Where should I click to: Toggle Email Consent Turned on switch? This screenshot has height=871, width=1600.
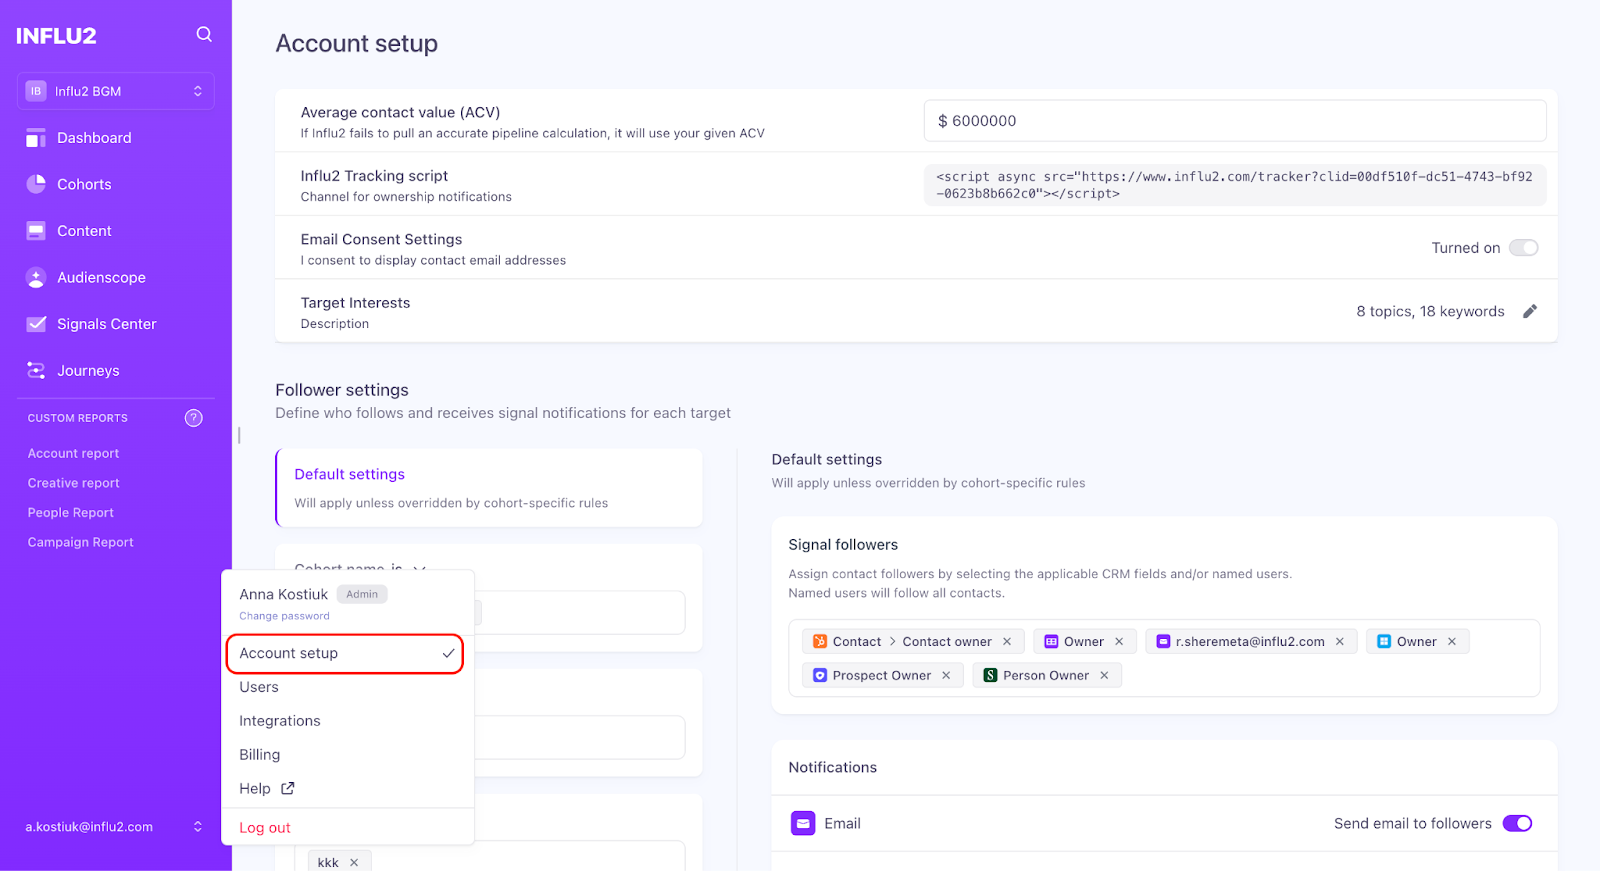pos(1523,248)
